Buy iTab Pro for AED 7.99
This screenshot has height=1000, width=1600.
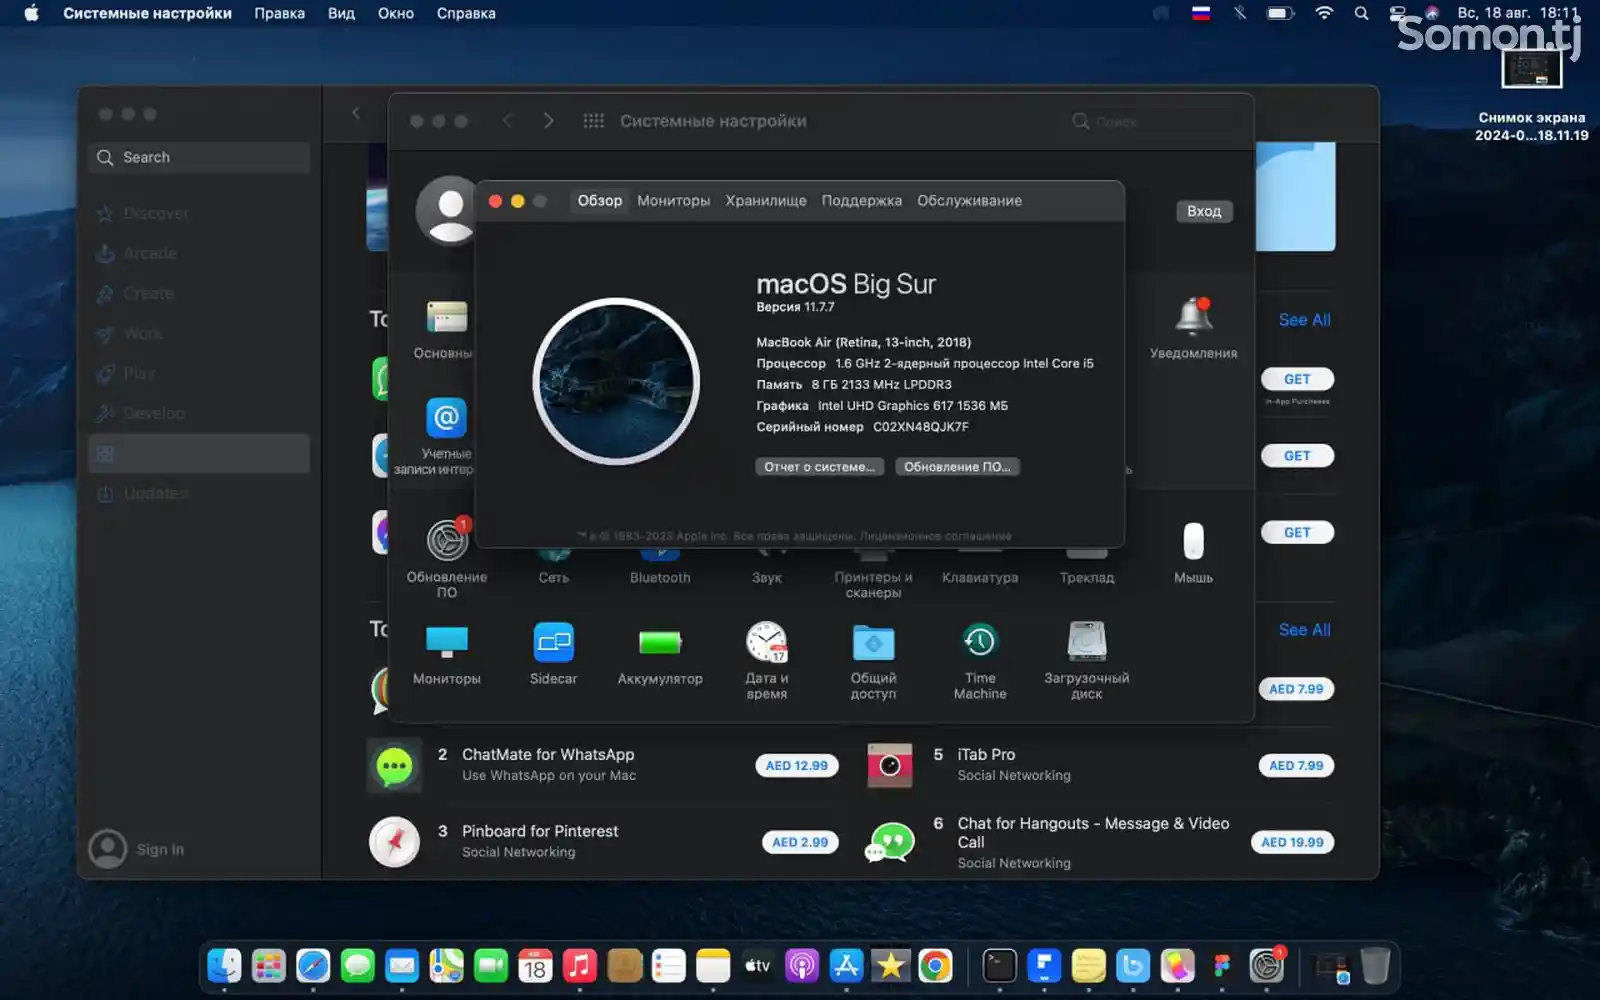coord(1296,766)
